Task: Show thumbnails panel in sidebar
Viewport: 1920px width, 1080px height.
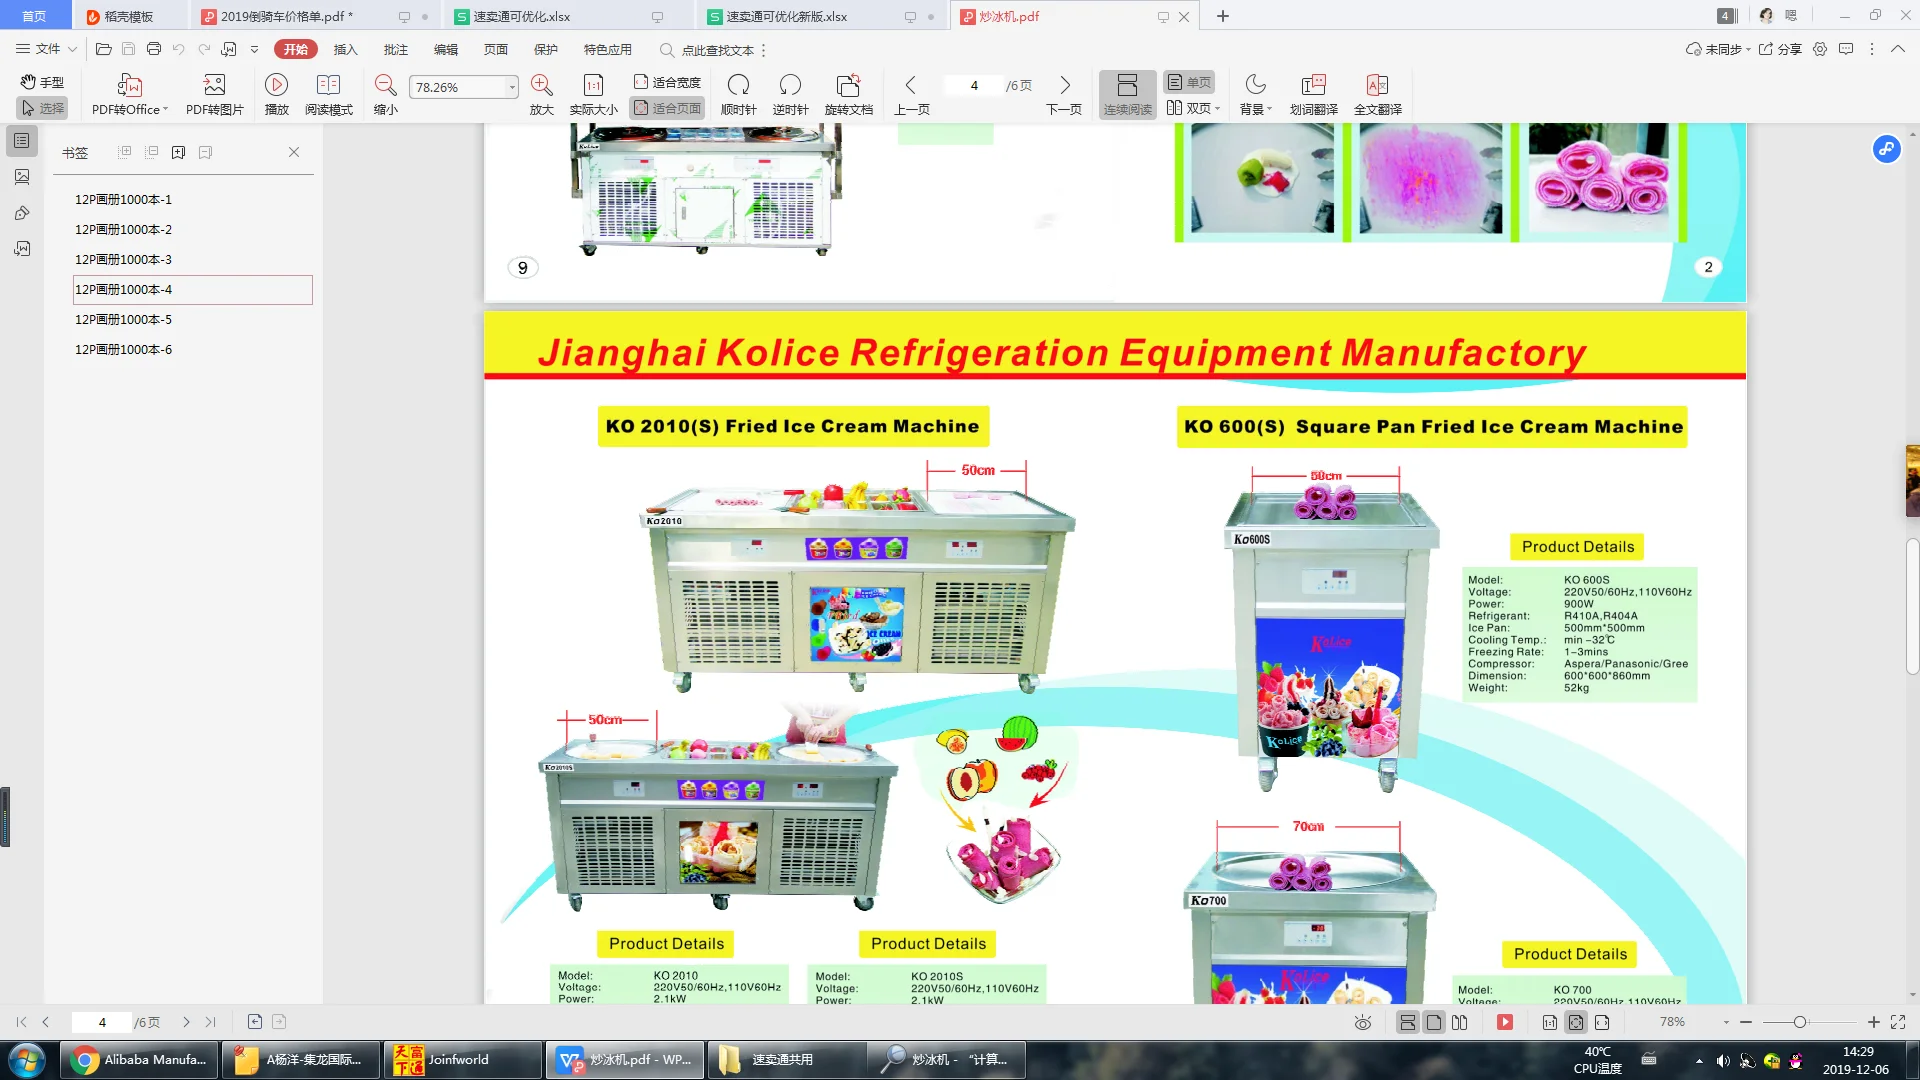Action: 21,177
